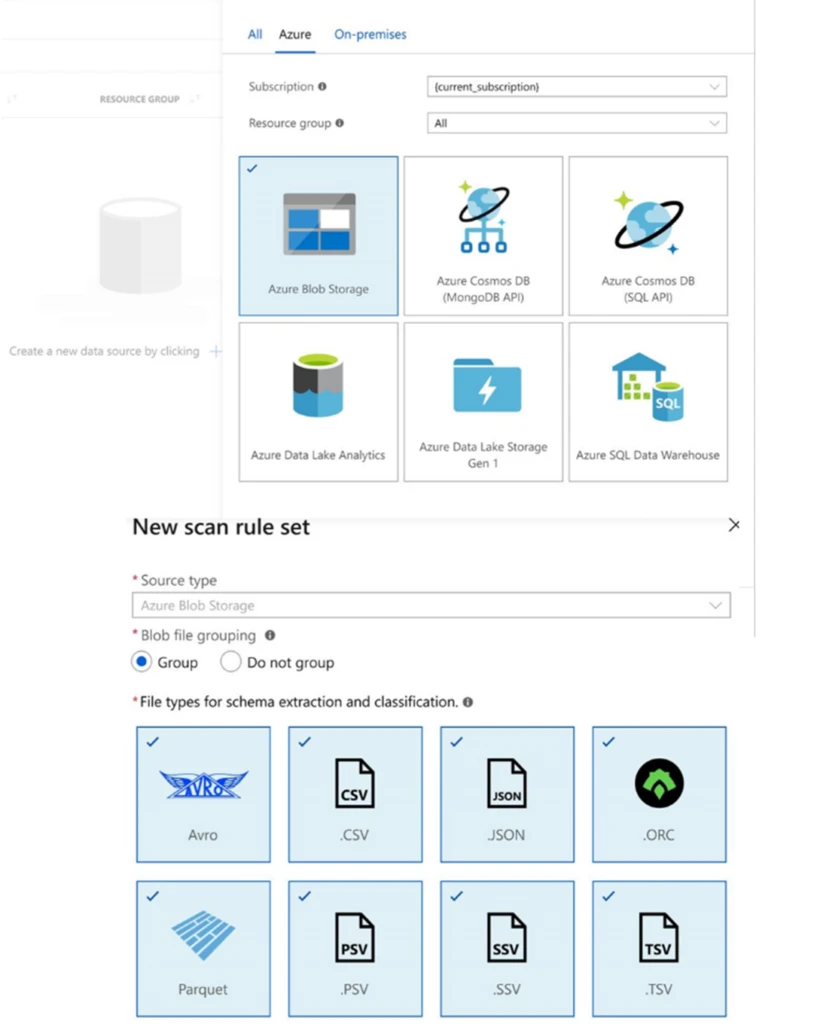Viewport: 817px width, 1024px height.
Task: Choose Azure Cosmos DB (MongoDB API) source
Action: (483, 235)
